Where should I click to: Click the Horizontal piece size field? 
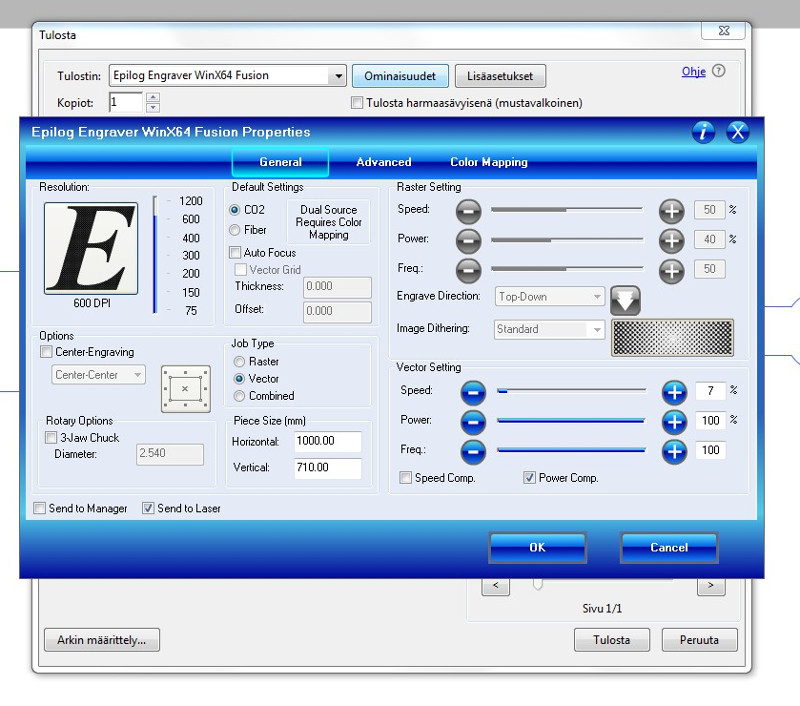pyautogui.click(x=328, y=441)
